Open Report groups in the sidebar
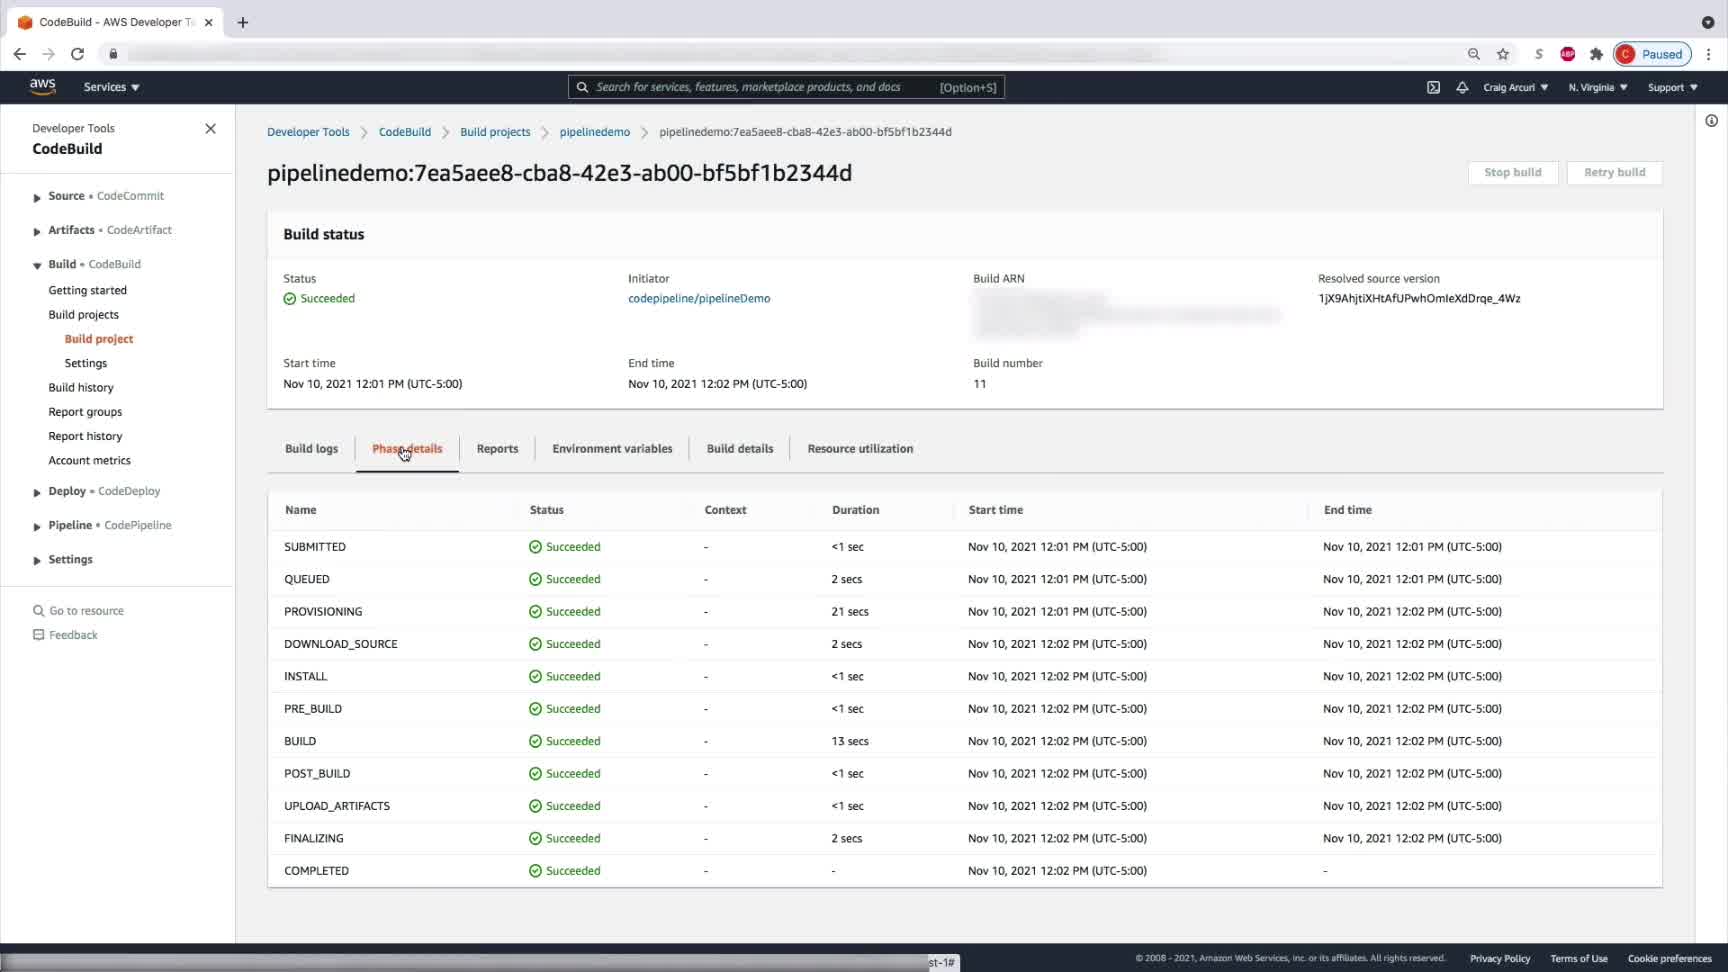1728x972 pixels. (85, 412)
